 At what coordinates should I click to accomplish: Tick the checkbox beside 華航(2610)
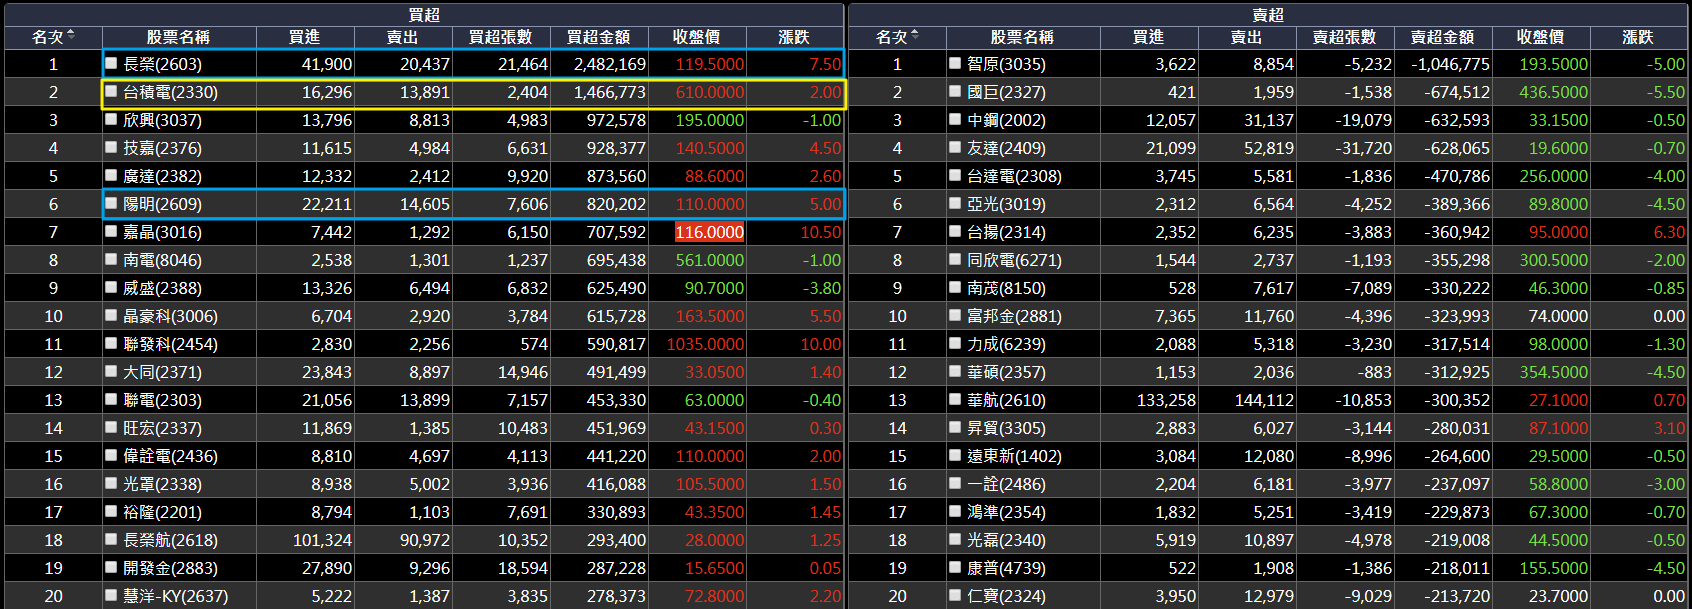pos(955,399)
